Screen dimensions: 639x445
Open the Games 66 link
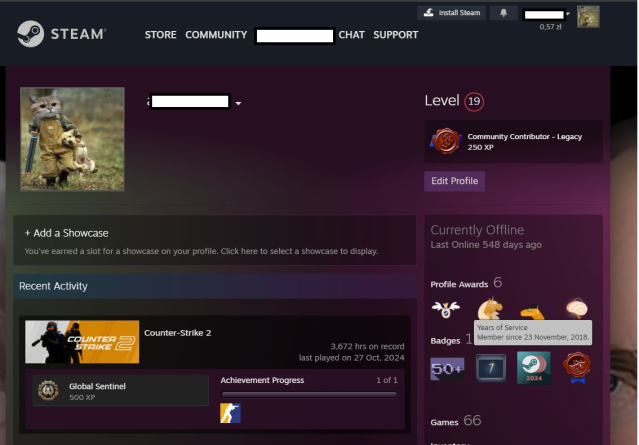(456, 421)
